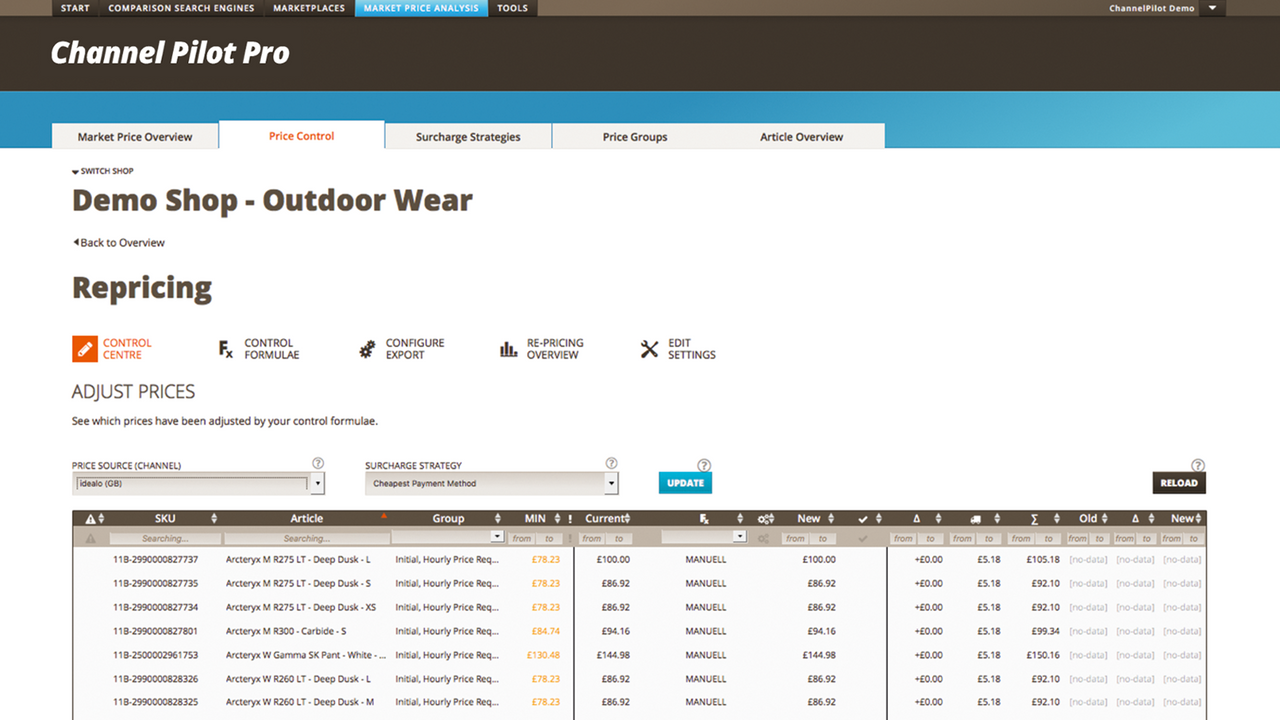Sort by Old column arrows

(x=1104, y=519)
